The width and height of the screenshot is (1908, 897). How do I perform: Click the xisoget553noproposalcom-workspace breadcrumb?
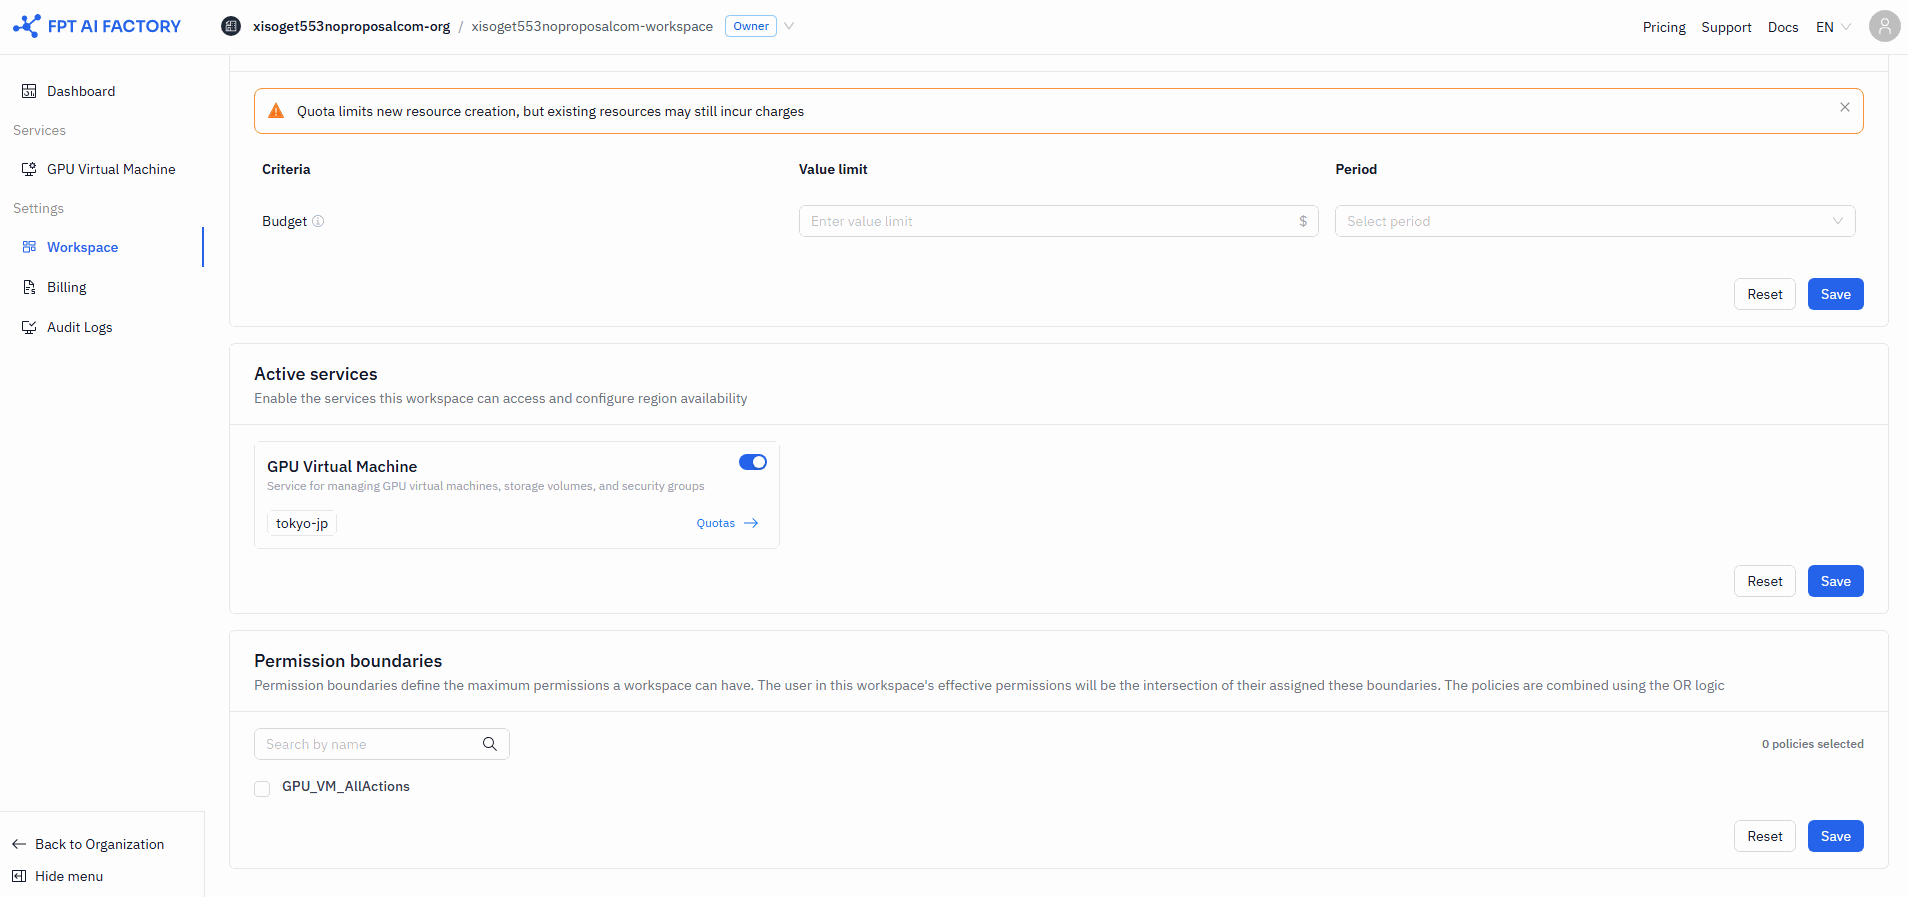pos(592,26)
